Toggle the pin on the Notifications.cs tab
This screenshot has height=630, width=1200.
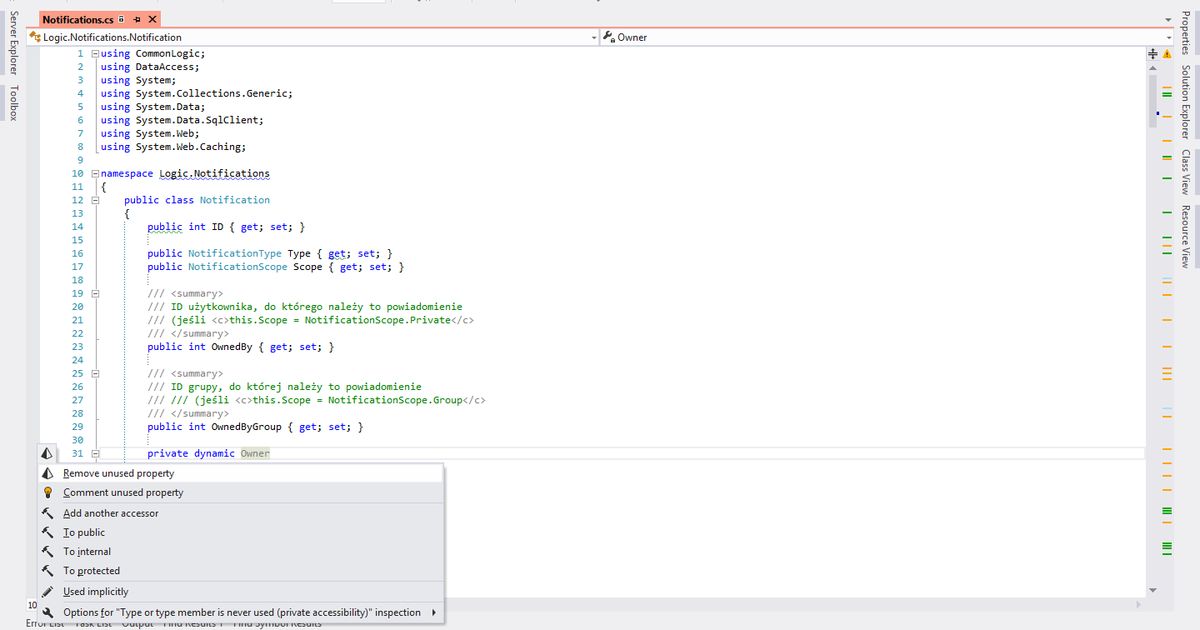[x=135, y=18]
